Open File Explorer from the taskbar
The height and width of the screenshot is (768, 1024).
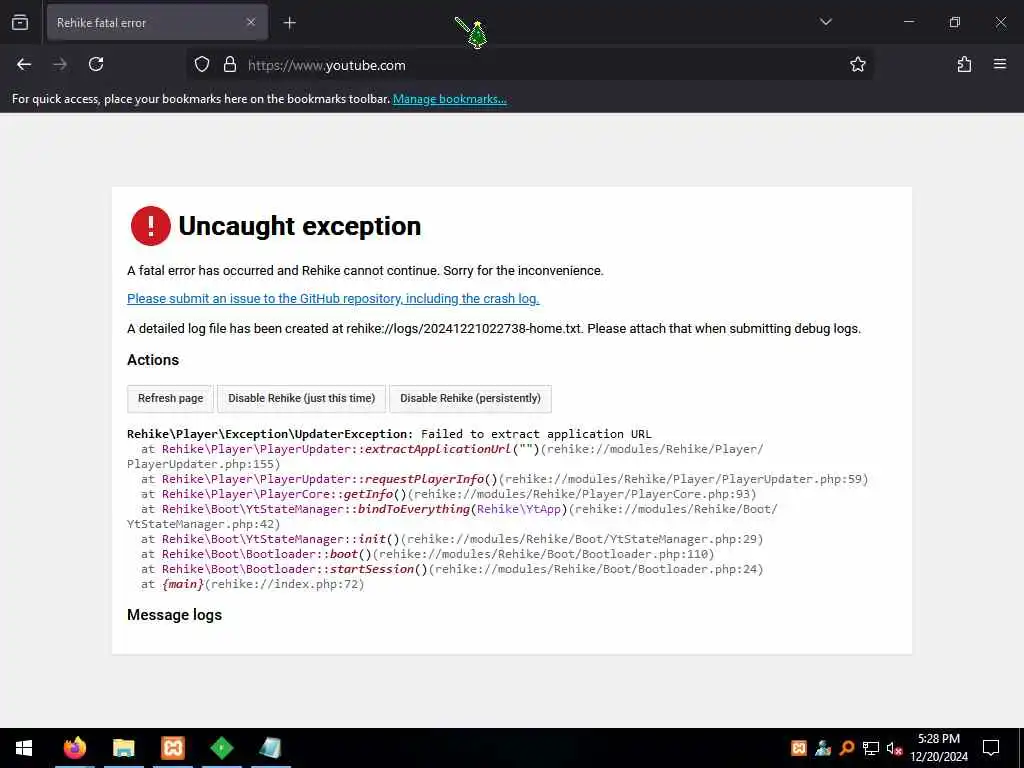[x=123, y=748]
